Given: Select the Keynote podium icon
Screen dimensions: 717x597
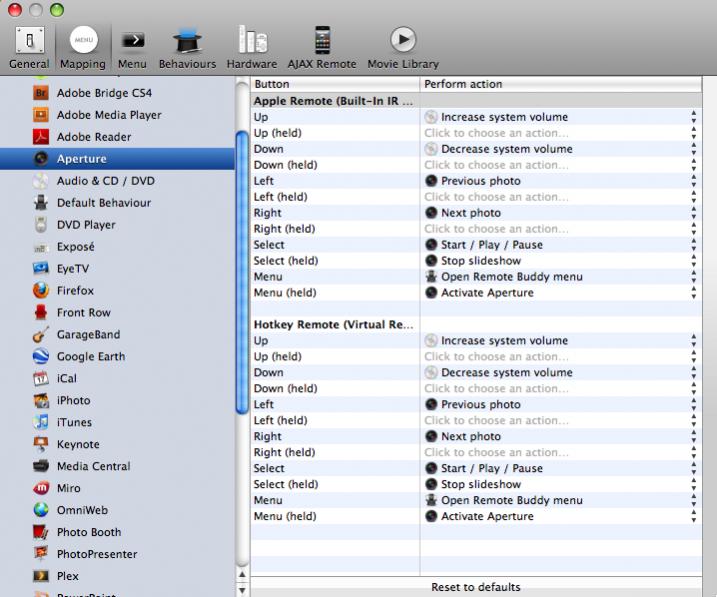Looking at the screenshot, I should (41, 444).
